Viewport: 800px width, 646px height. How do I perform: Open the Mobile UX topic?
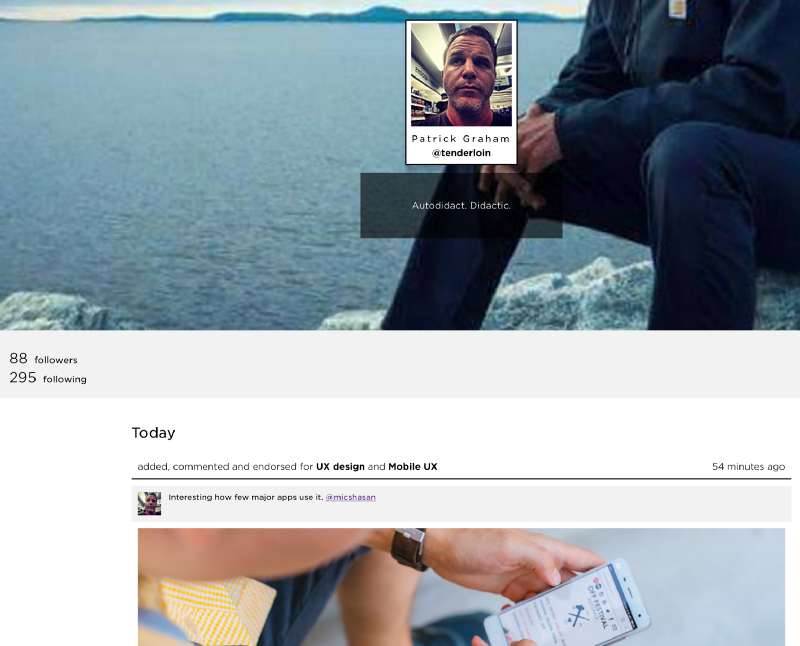(413, 466)
